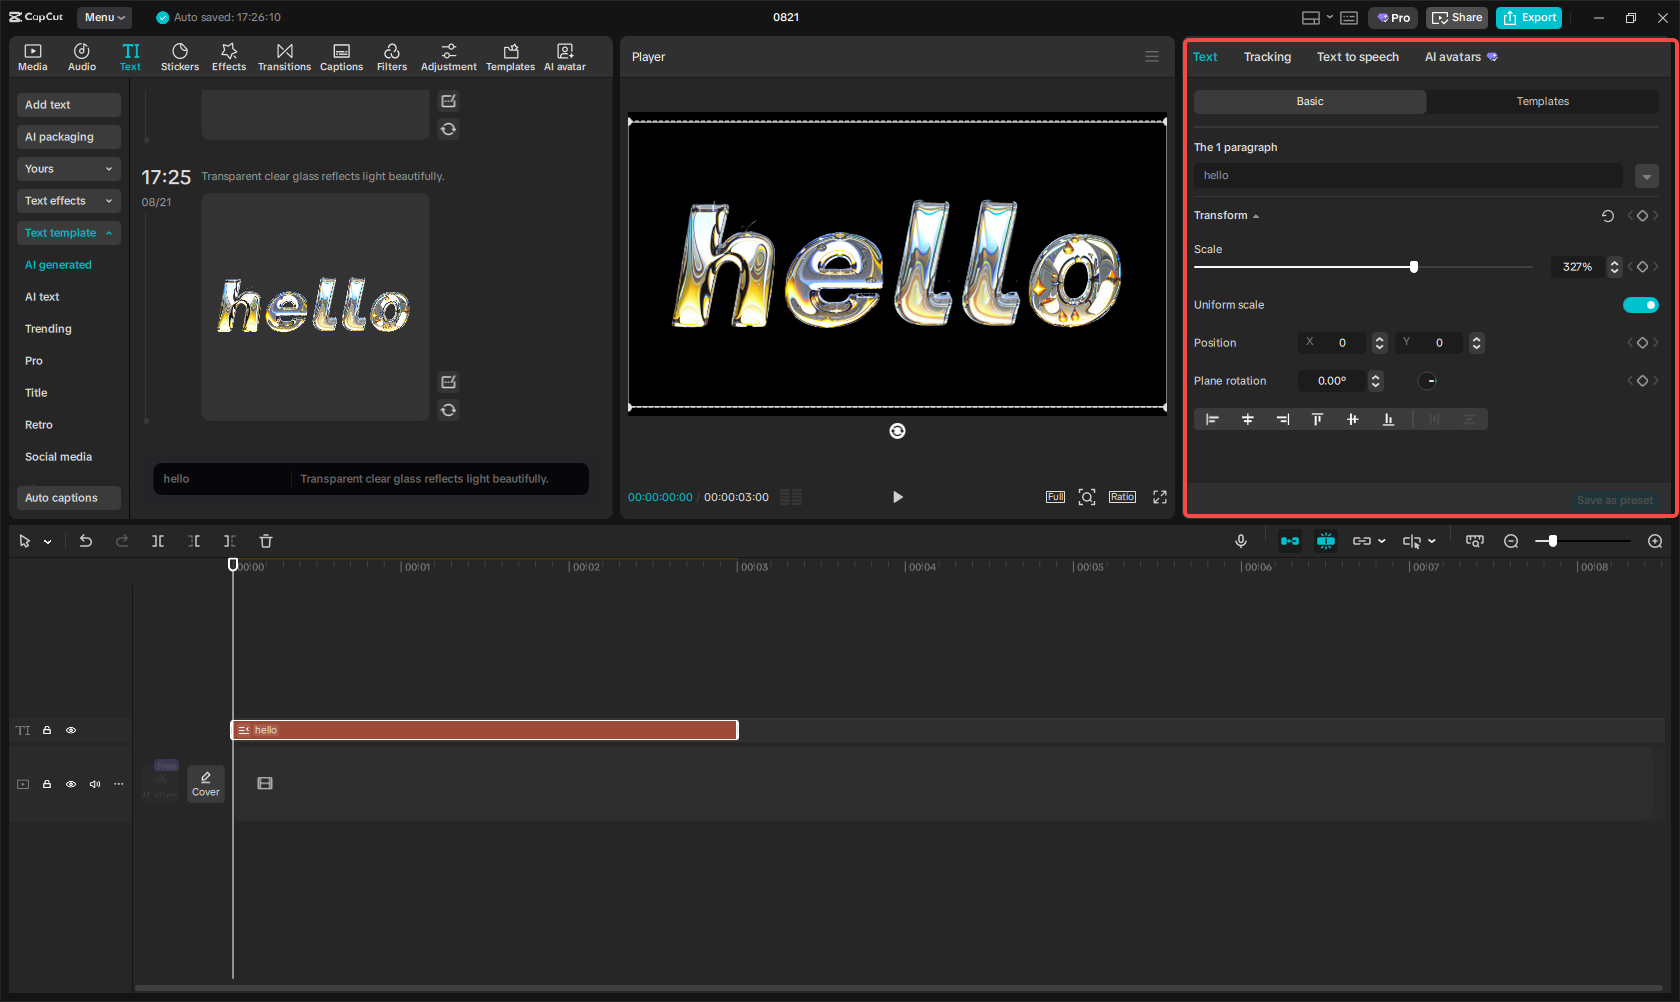1680x1002 pixels.
Task: Mute the video track audio
Action: click(x=95, y=784)
